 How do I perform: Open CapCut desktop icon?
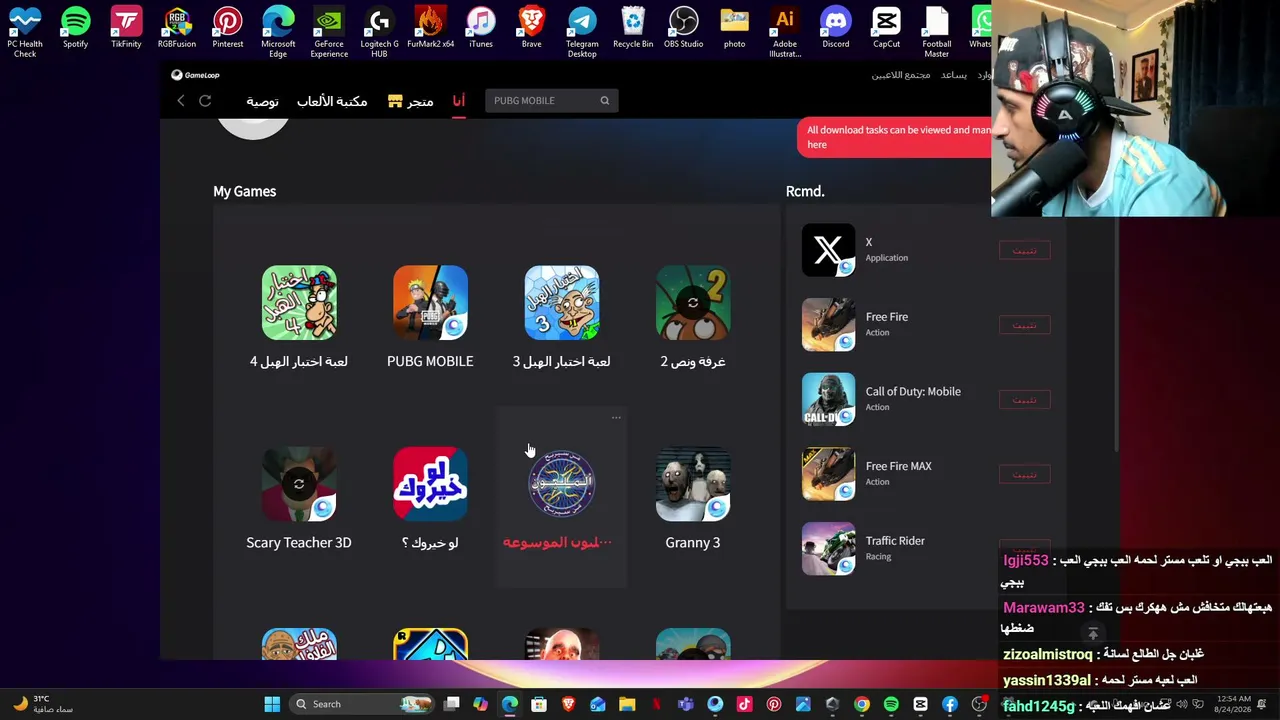[886, 28]
